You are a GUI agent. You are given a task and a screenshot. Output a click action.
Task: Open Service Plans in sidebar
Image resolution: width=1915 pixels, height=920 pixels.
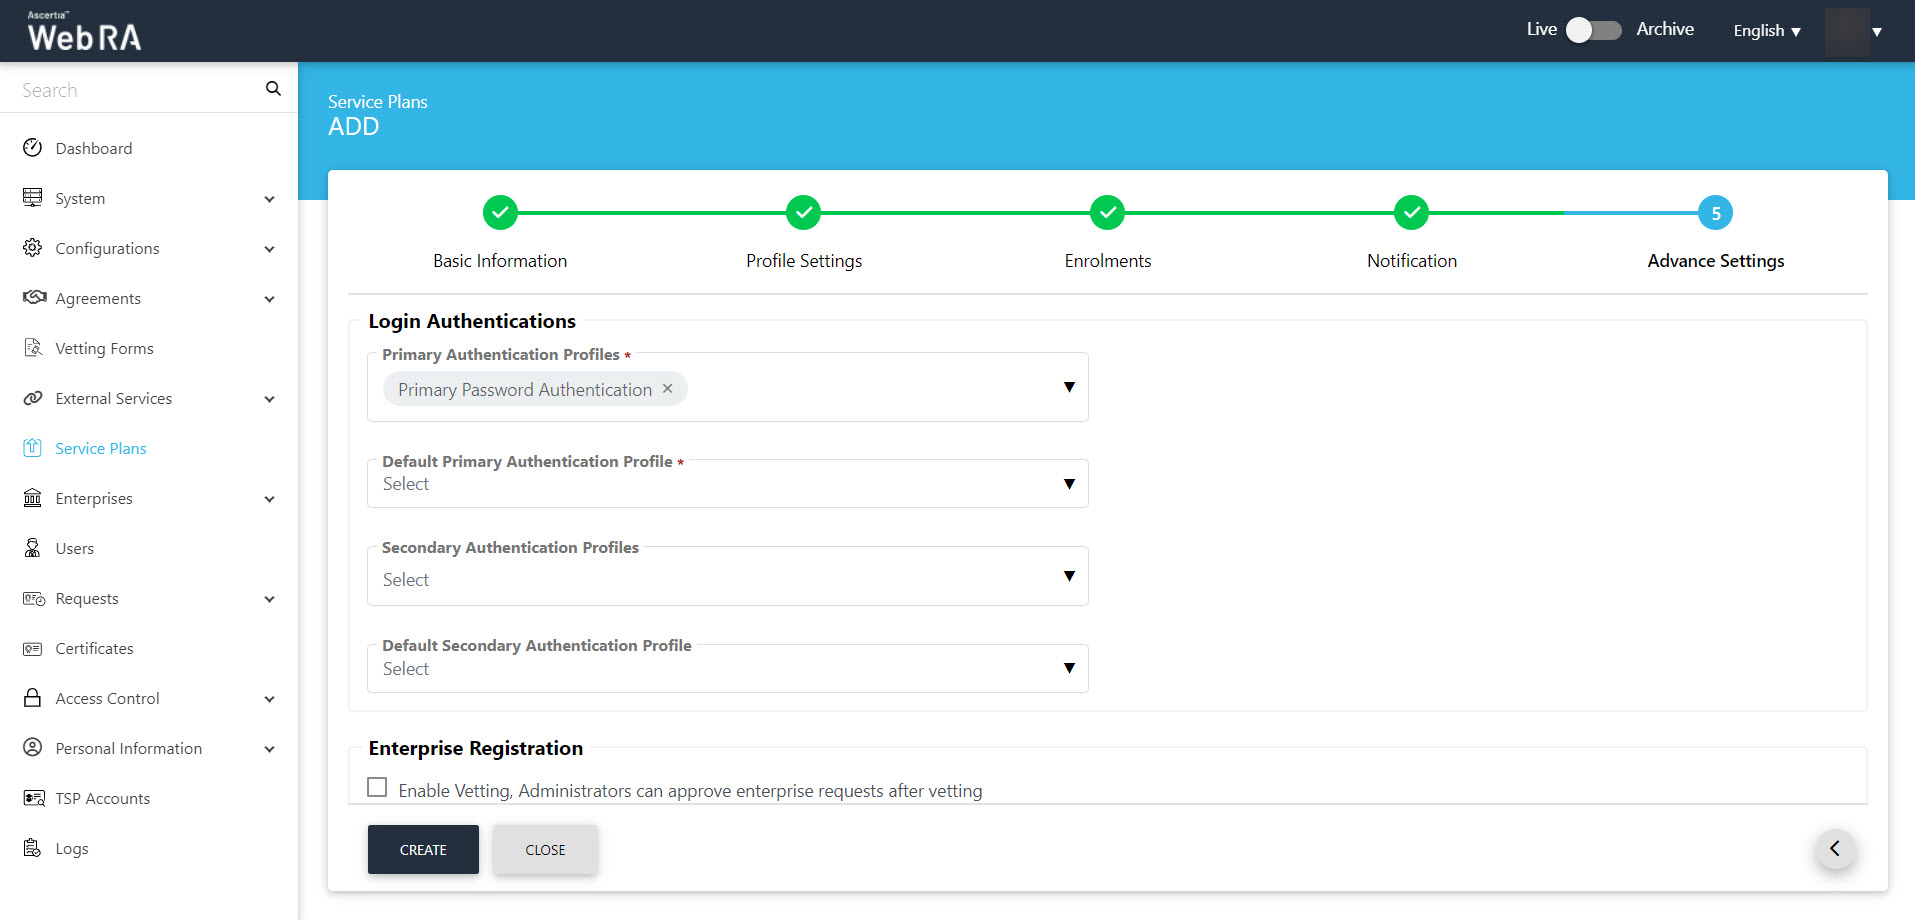101,448
